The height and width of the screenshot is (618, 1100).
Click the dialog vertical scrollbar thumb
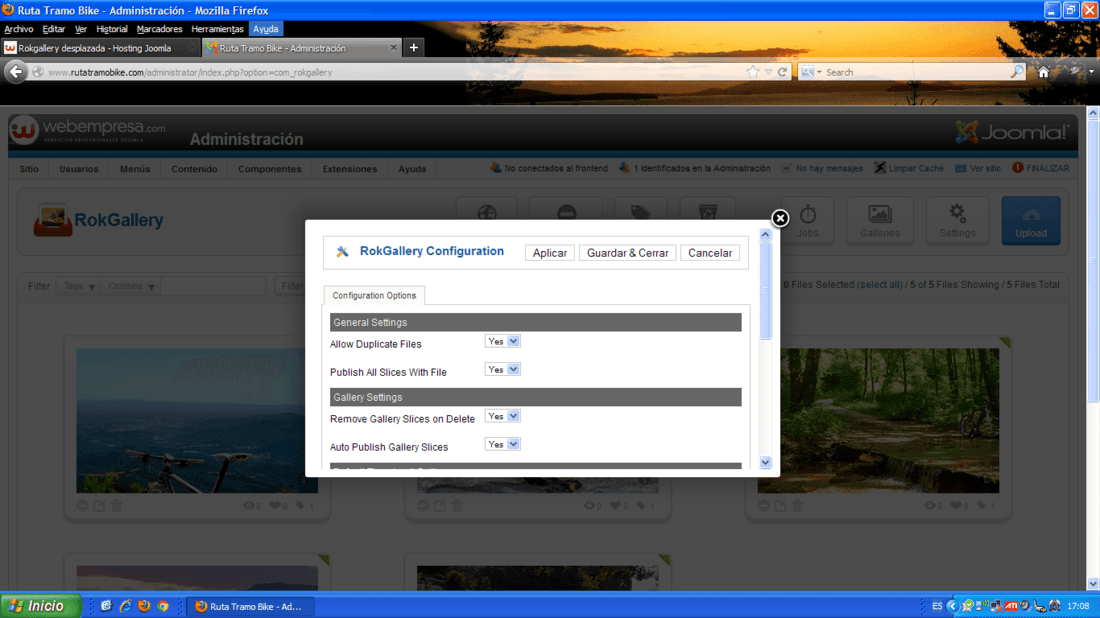click(x=765, y=290)
